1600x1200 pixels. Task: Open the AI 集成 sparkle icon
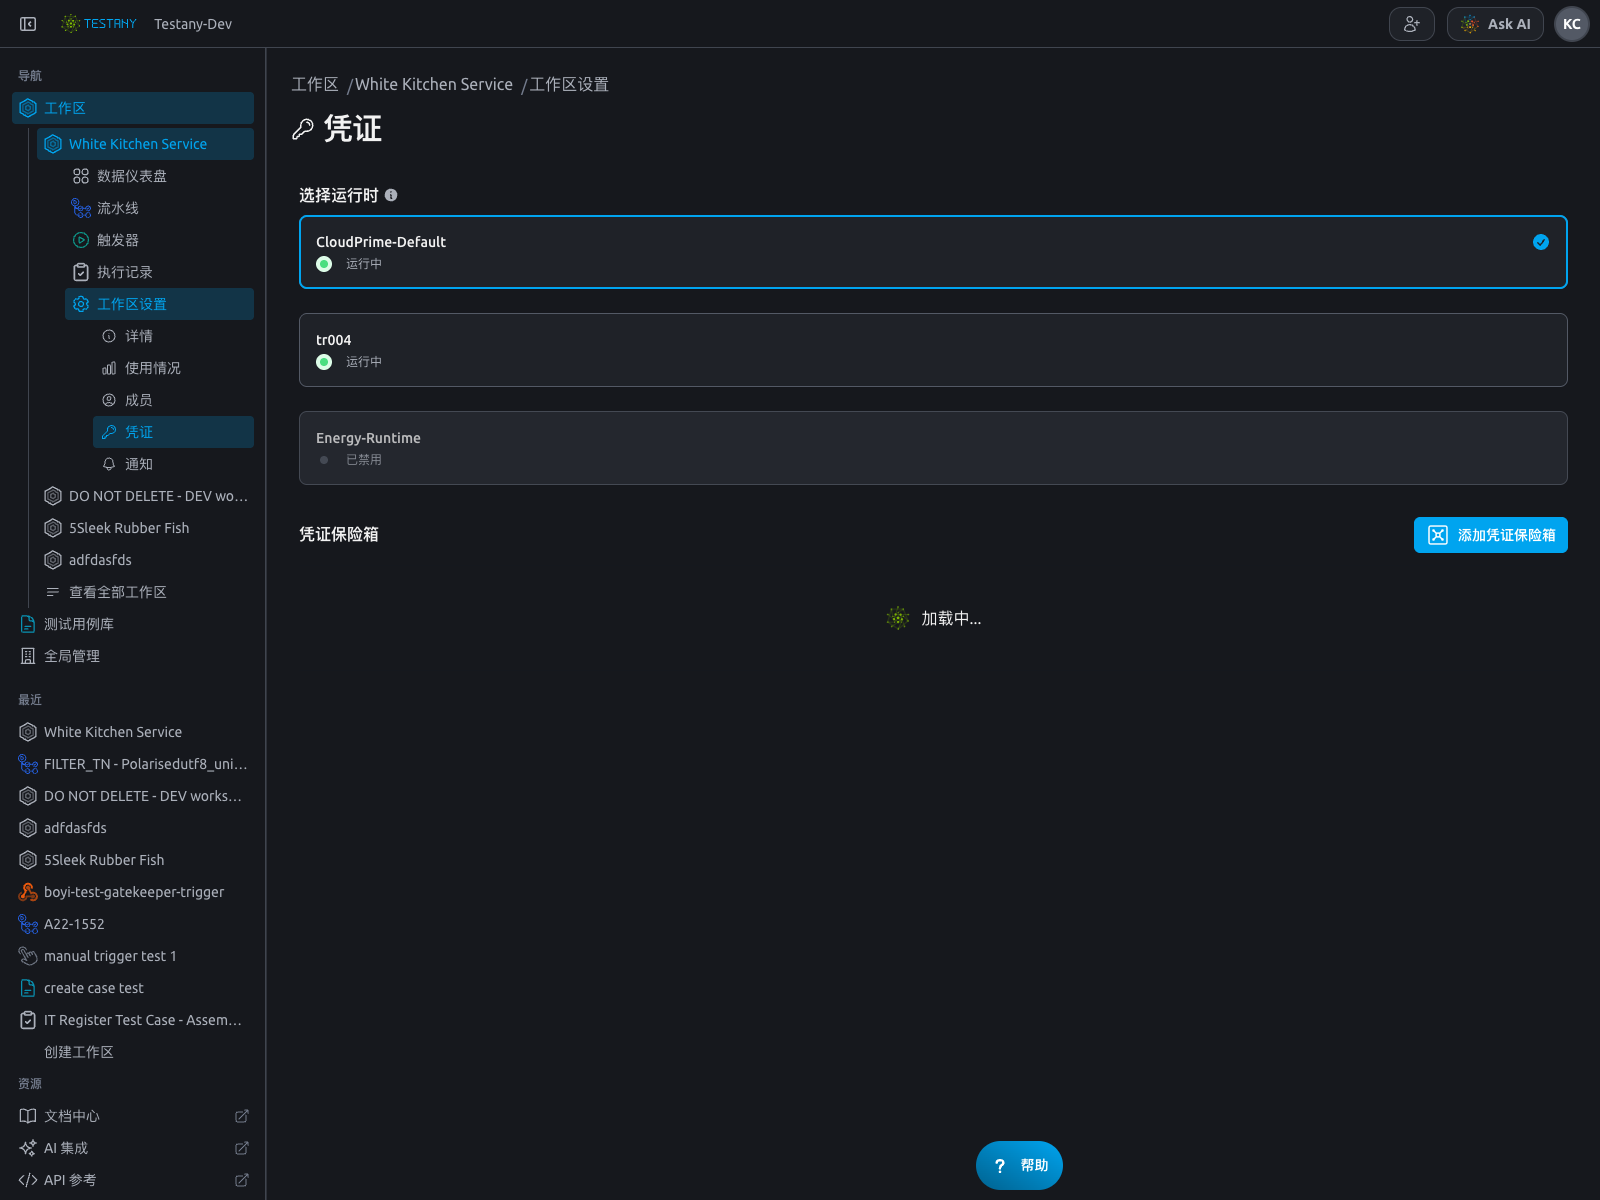click(x=28, y=1148)
